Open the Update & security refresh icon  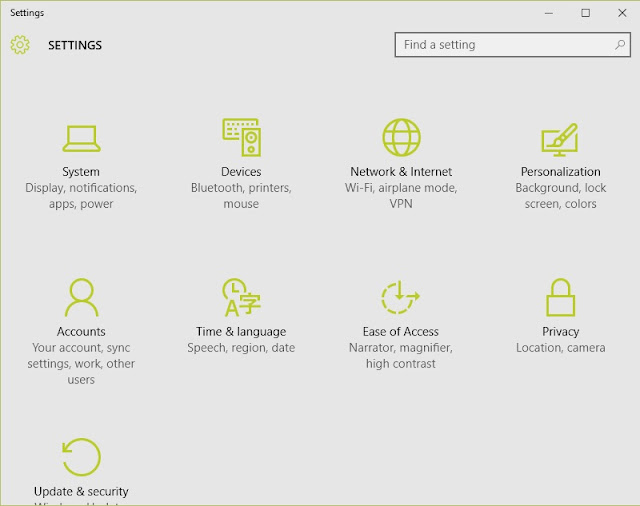tap(81, 457)
